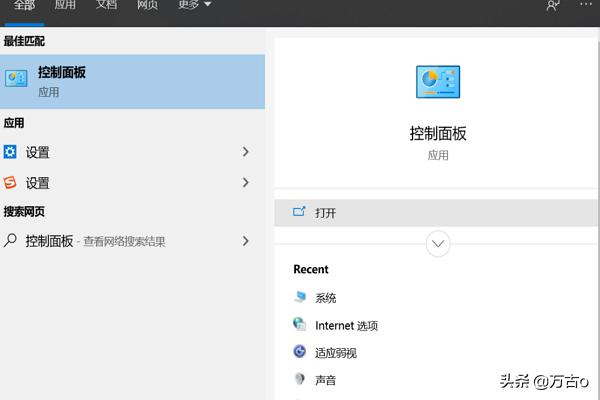The width and height of the screenshot is (600, 400).
Task: Click 打开 to launch Control Panel
Action: pyautogui.click(x=325, y=212)
